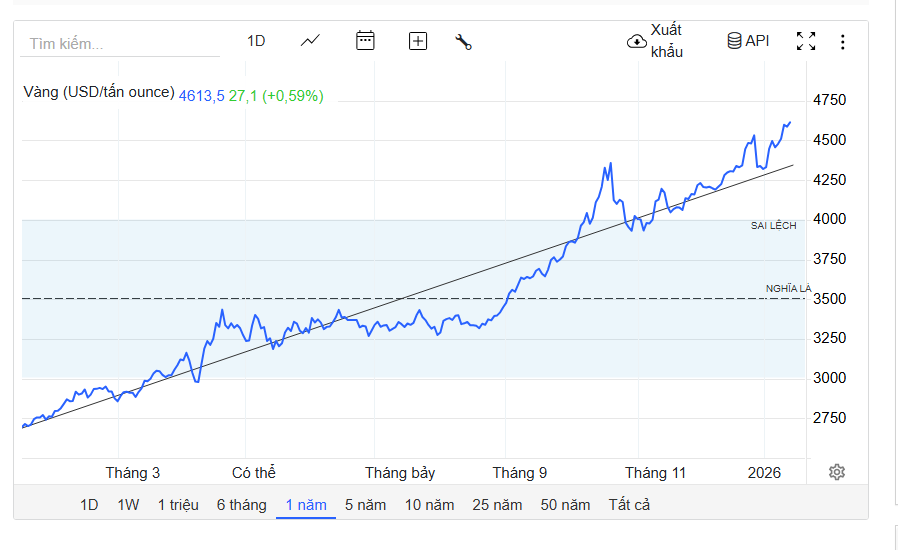Show the Tất cả full history
Viewport: 898px width, 550px height.
[x=629, y=505]
